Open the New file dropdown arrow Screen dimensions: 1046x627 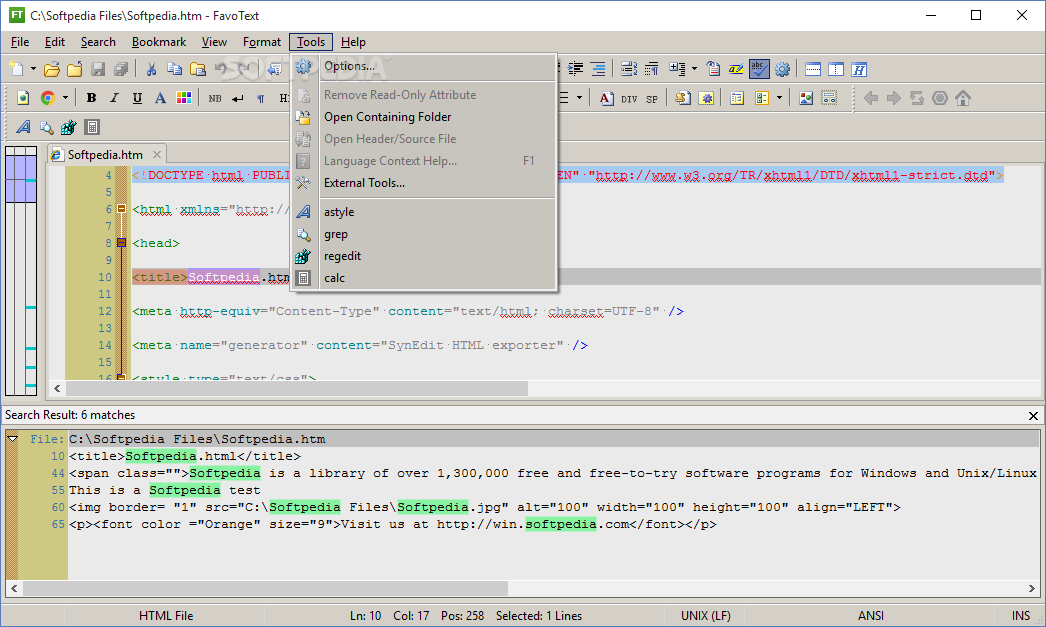(x=33, y=69)
